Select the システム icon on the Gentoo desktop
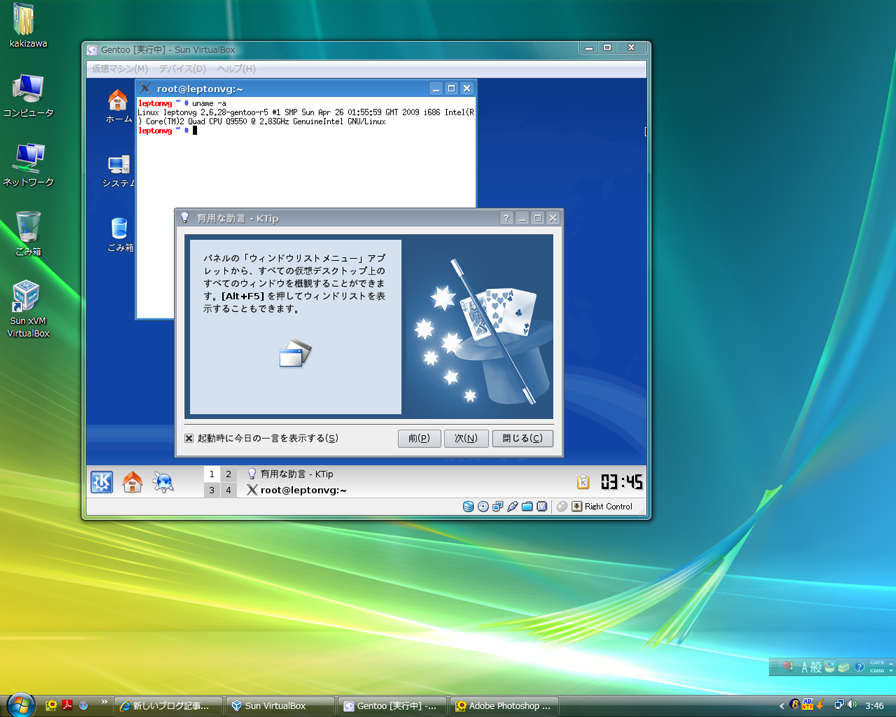 (x=118, y=171)
